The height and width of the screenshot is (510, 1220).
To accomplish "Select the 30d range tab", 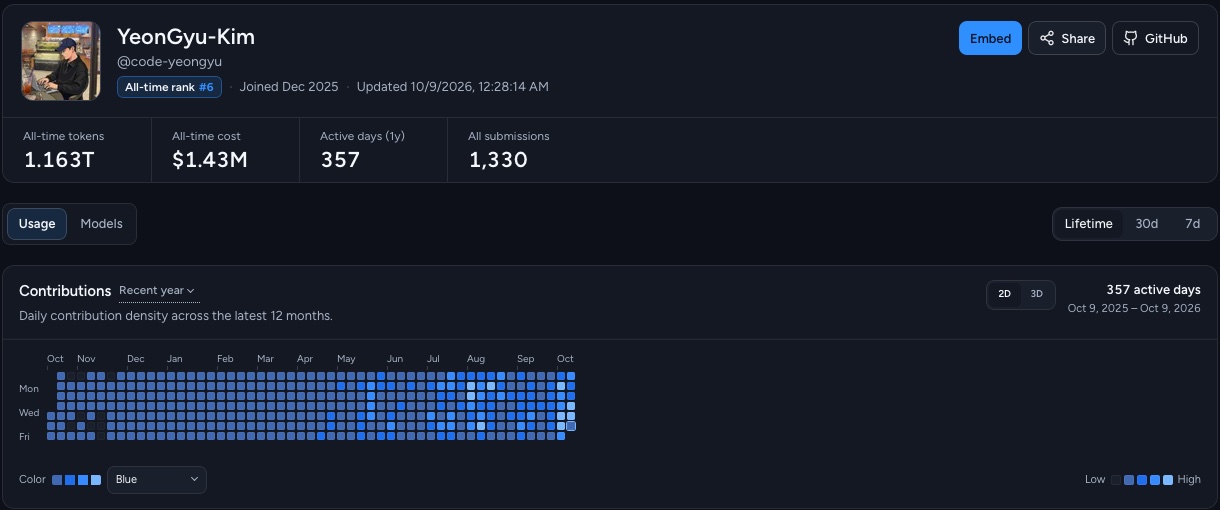I will [1146, 224].
